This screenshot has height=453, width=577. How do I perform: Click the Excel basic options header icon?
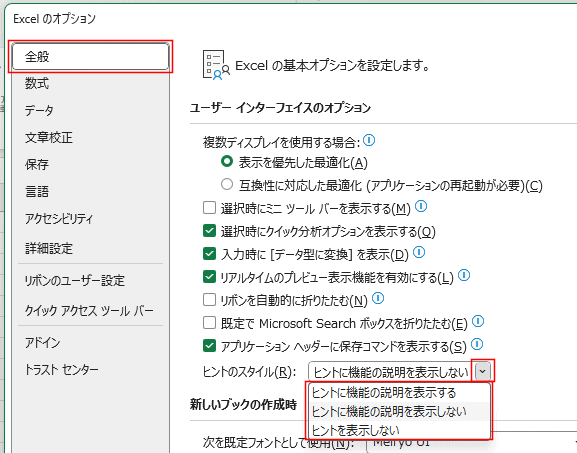click(216, 65)
